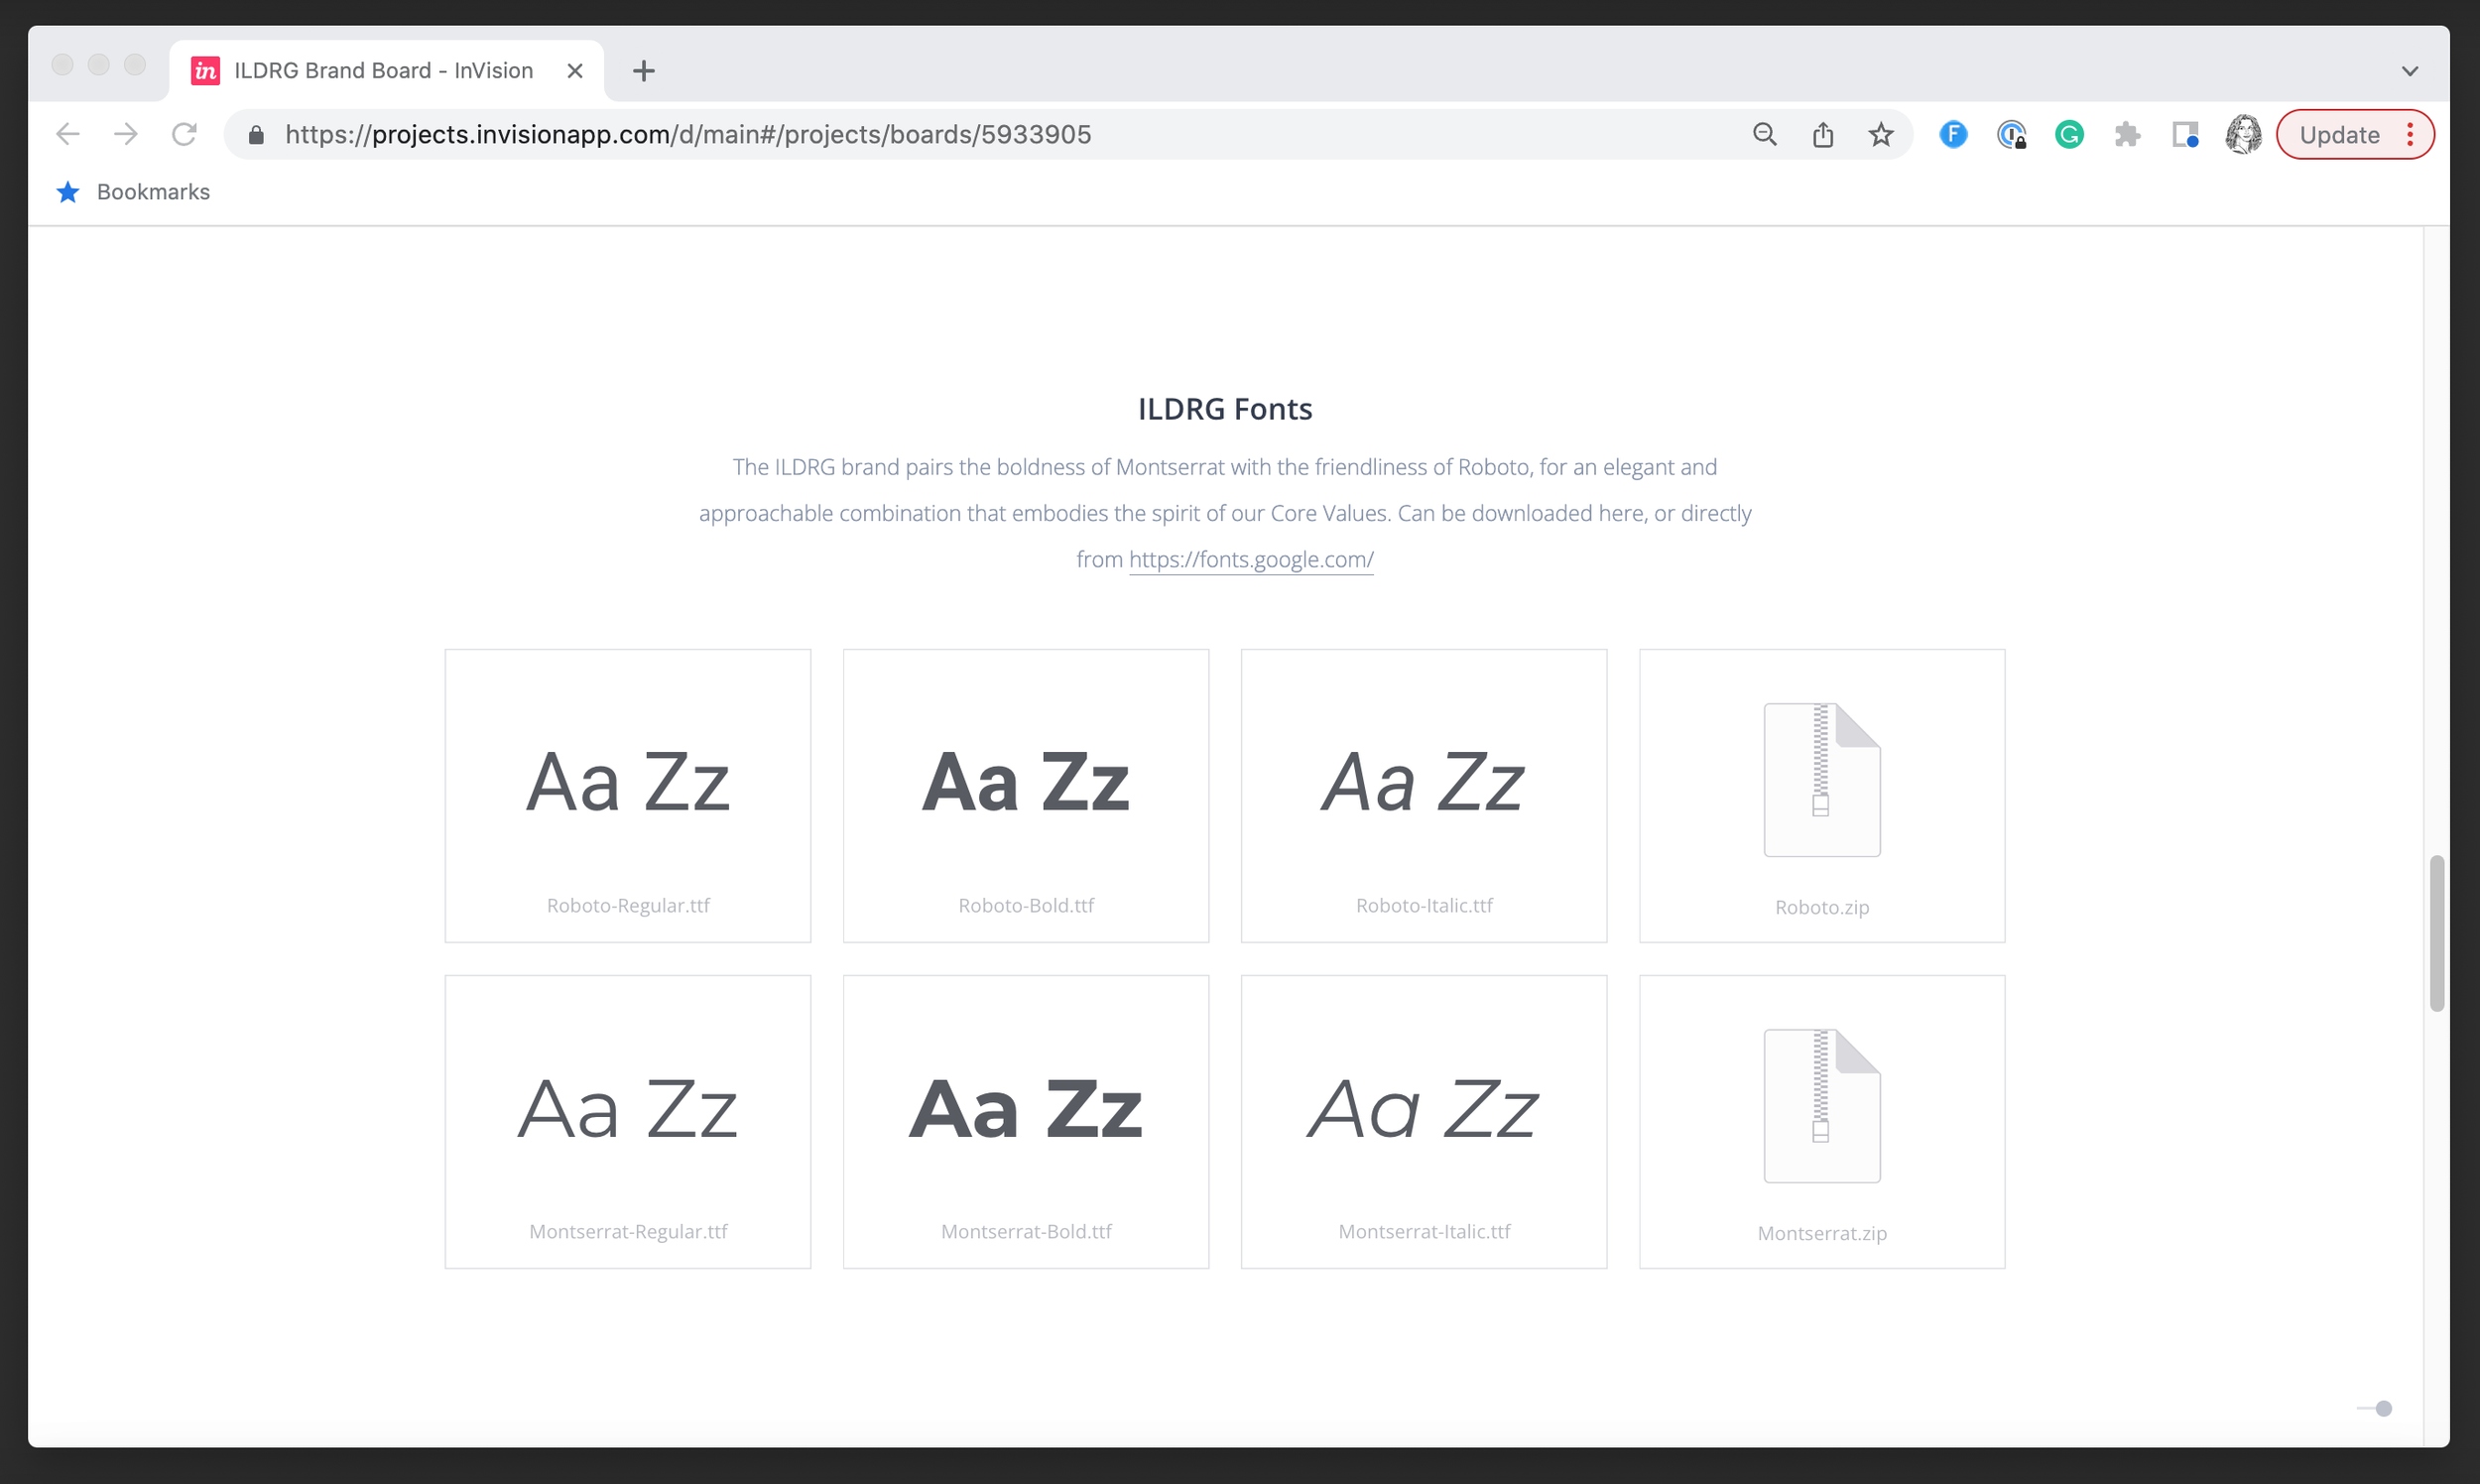This screenshot has height=1484, width=2480.
Task: Open the user profile avatar menu
Action: [x=2243, y=135]
